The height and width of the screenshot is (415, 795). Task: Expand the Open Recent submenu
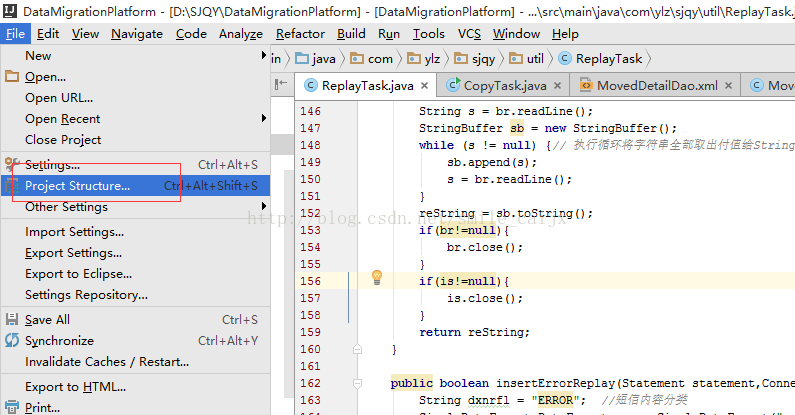point(135,119)
